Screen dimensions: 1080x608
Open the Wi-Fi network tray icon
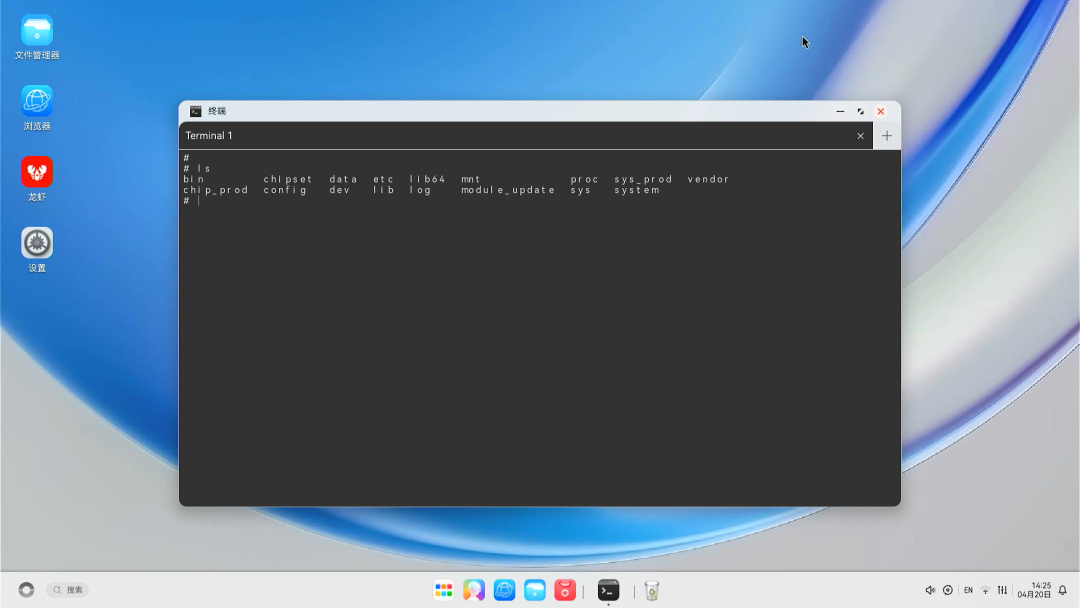pos(985,590)
